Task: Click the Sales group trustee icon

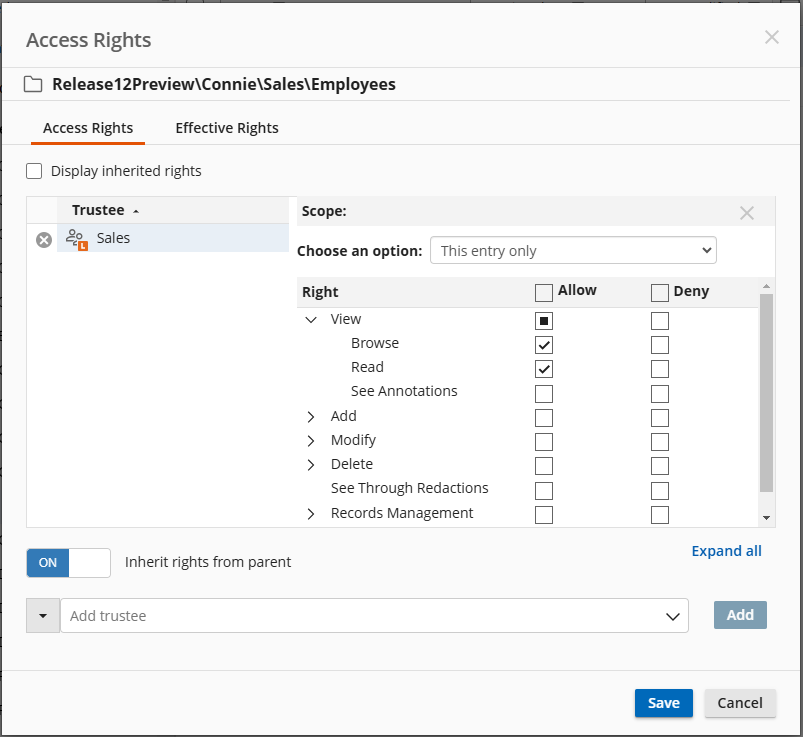Action: (x=75, y=239)
